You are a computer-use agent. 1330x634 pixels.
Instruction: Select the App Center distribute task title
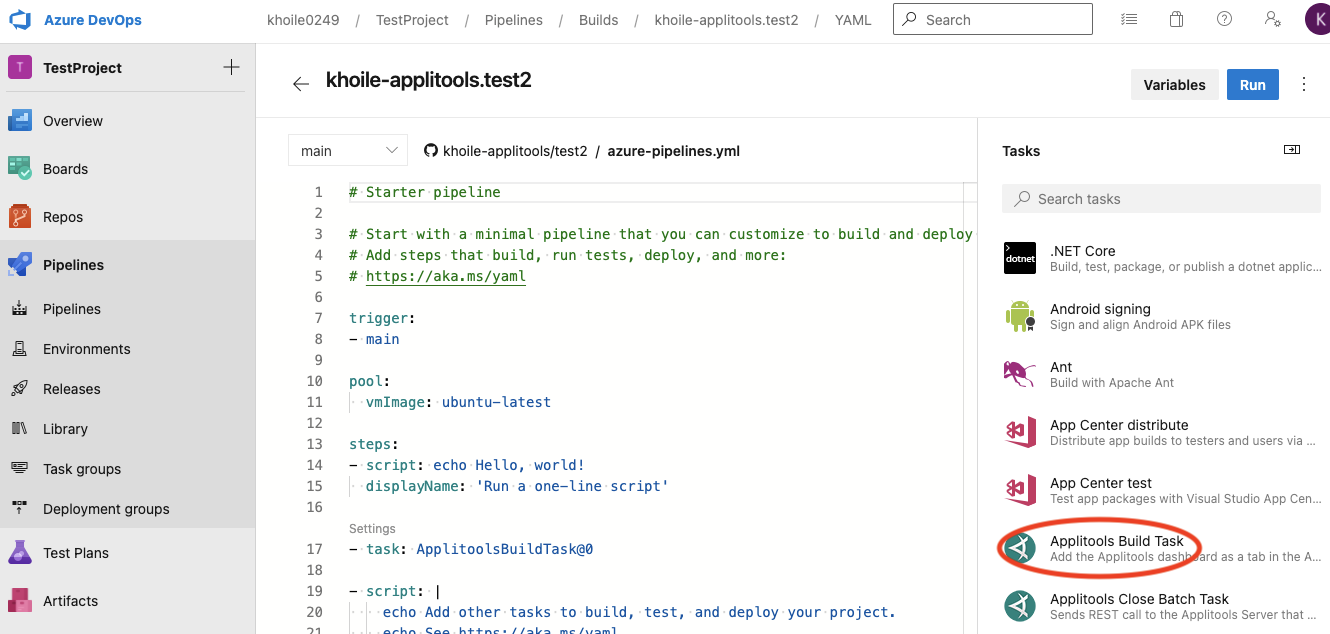coord(1119,425)
